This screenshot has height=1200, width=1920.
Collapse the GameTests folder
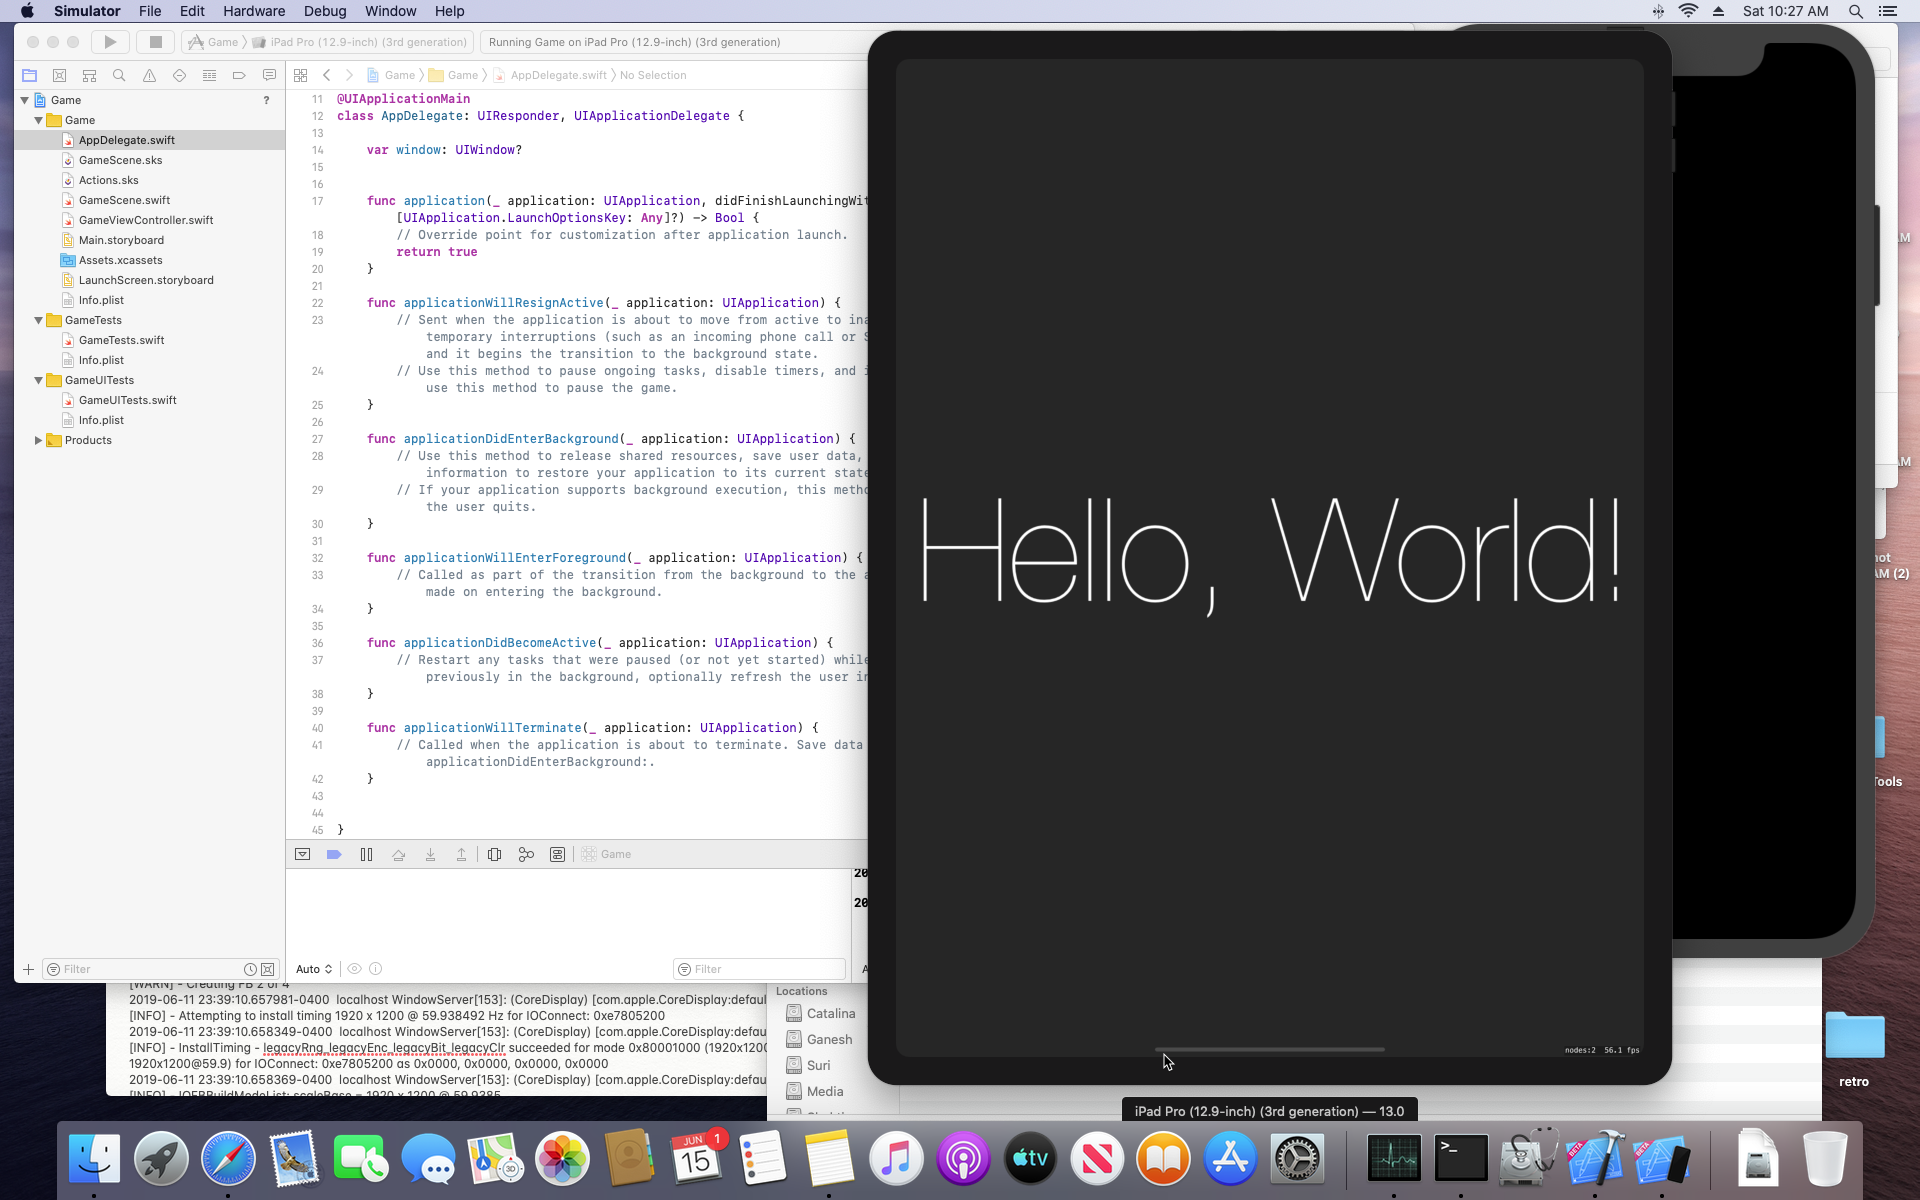pos(39,320)
